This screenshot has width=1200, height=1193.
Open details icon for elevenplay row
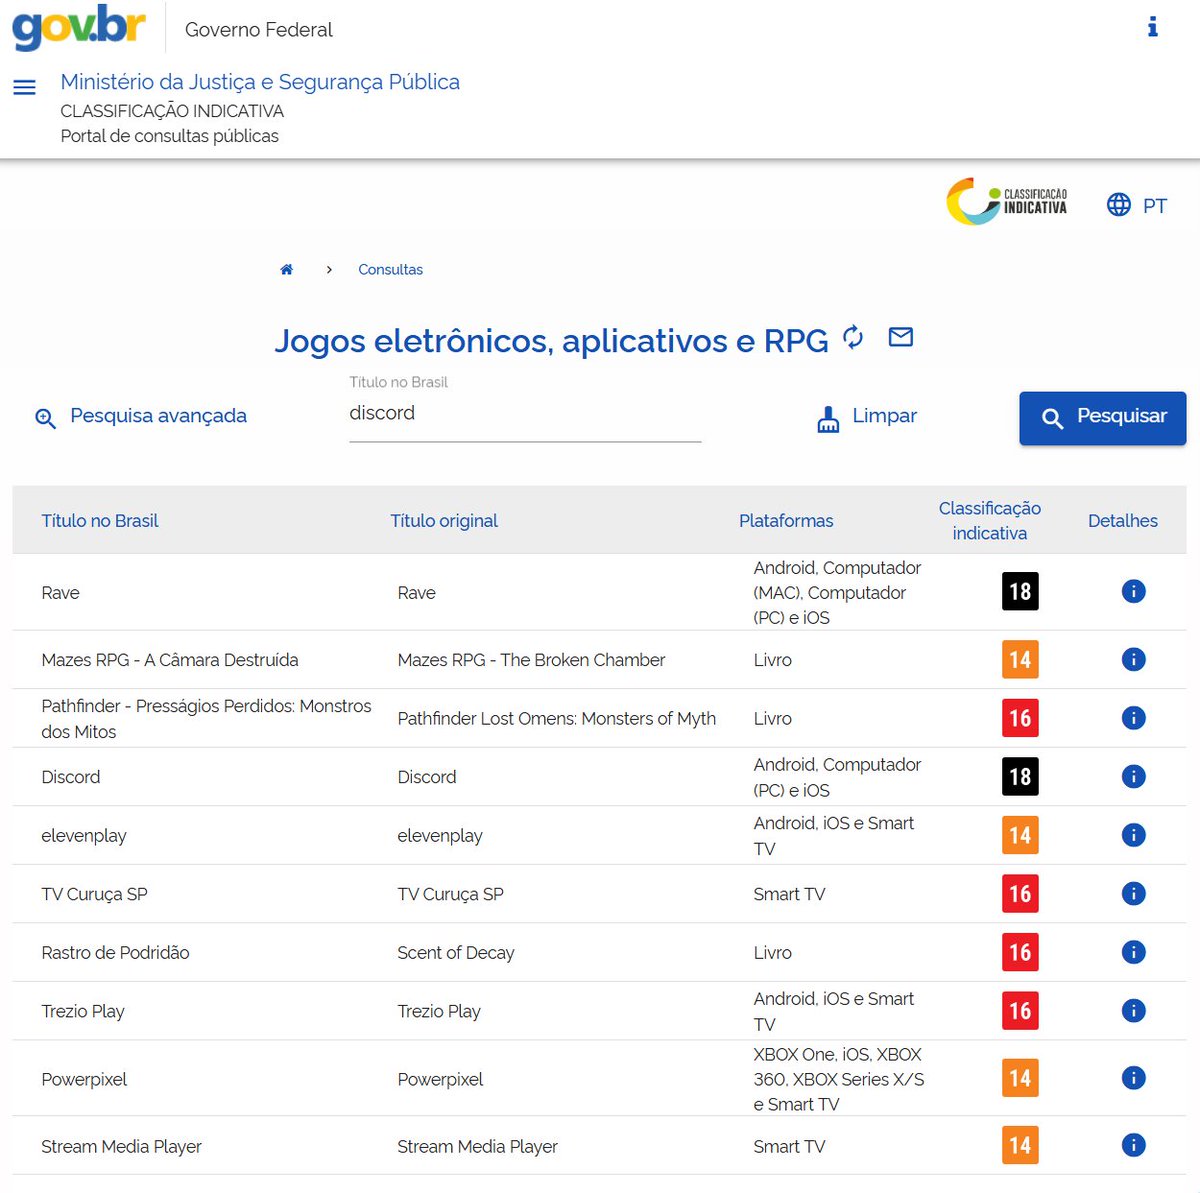(x=1133, y=835)
